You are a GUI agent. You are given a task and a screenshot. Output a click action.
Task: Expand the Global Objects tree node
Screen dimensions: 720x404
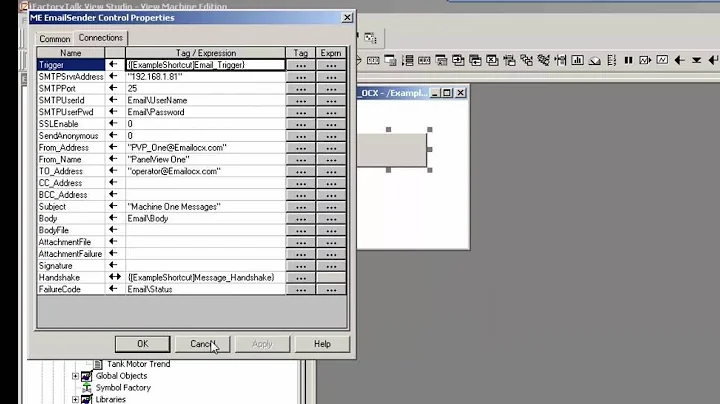(75, 376)
